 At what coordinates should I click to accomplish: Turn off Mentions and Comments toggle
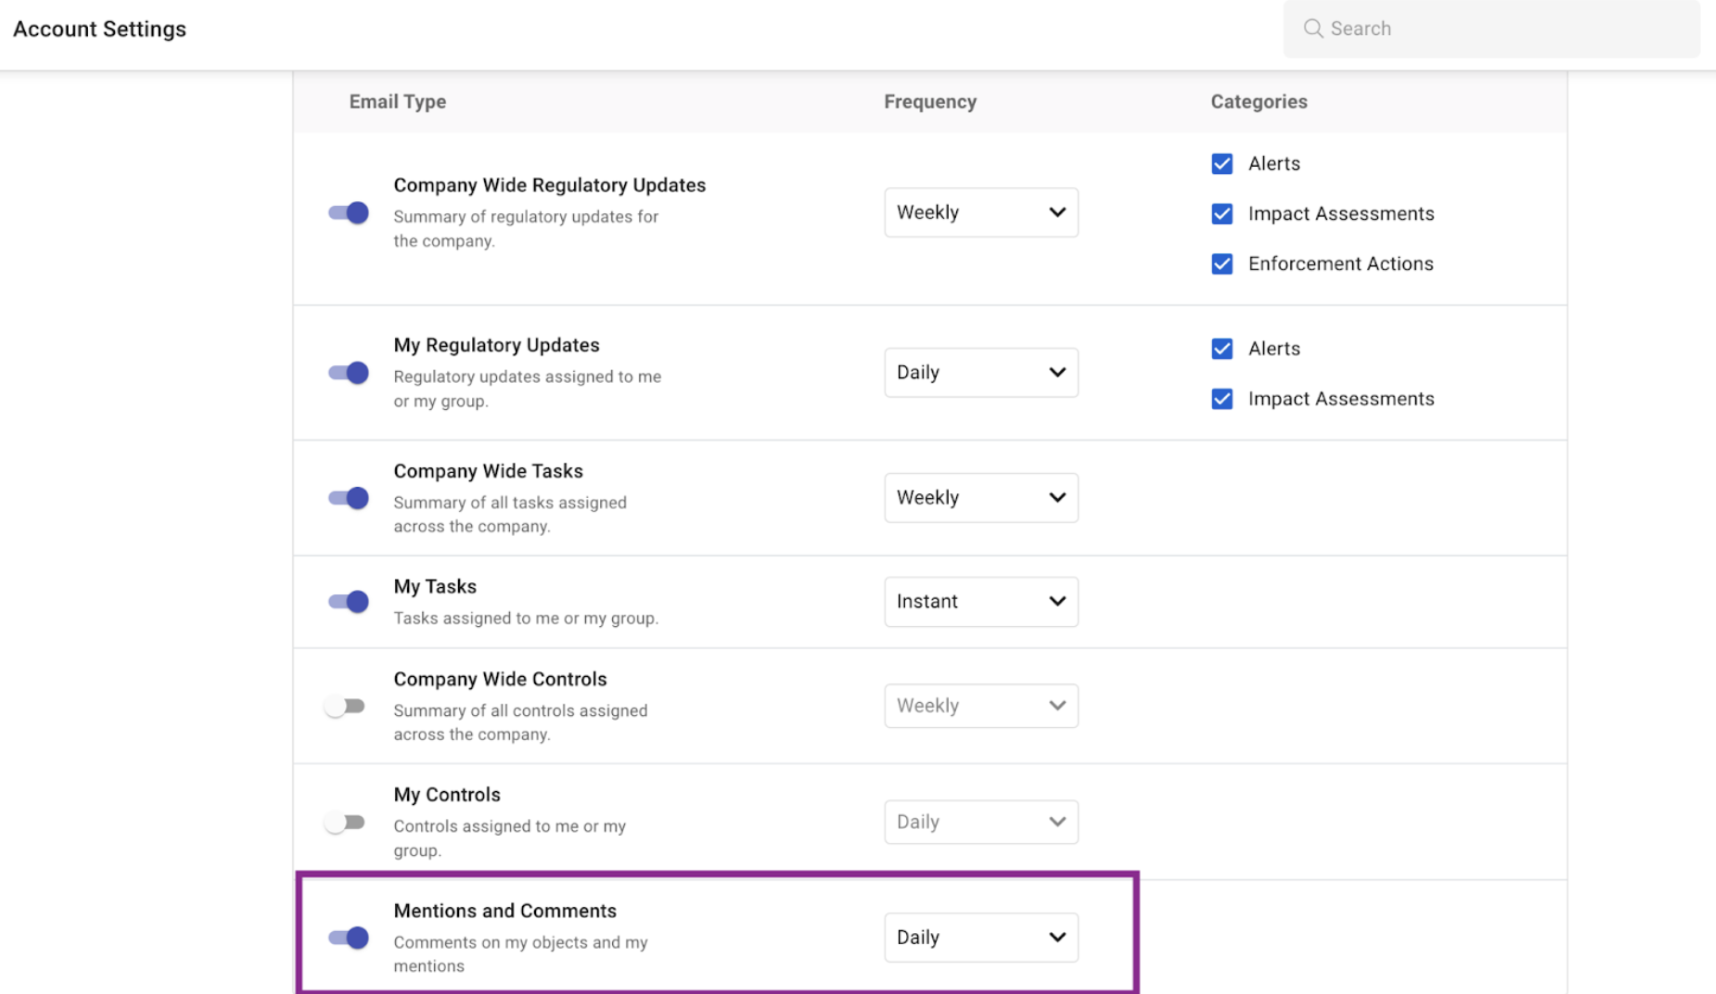click(349, 938)
